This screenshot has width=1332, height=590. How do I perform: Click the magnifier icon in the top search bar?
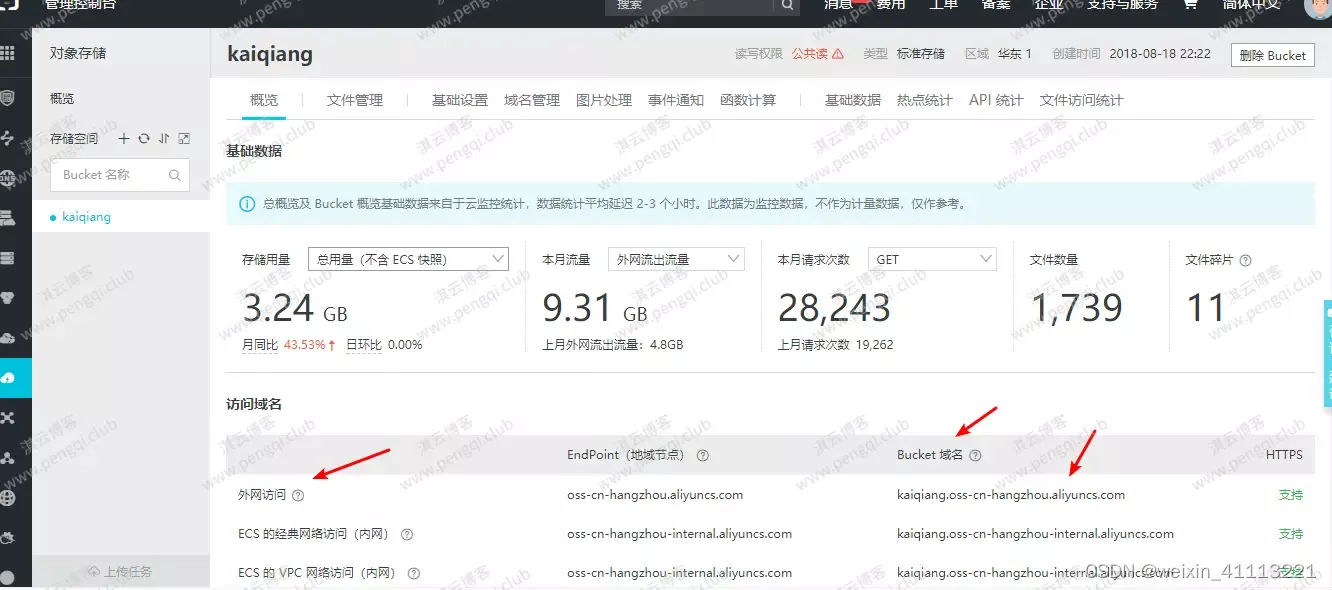787,7
